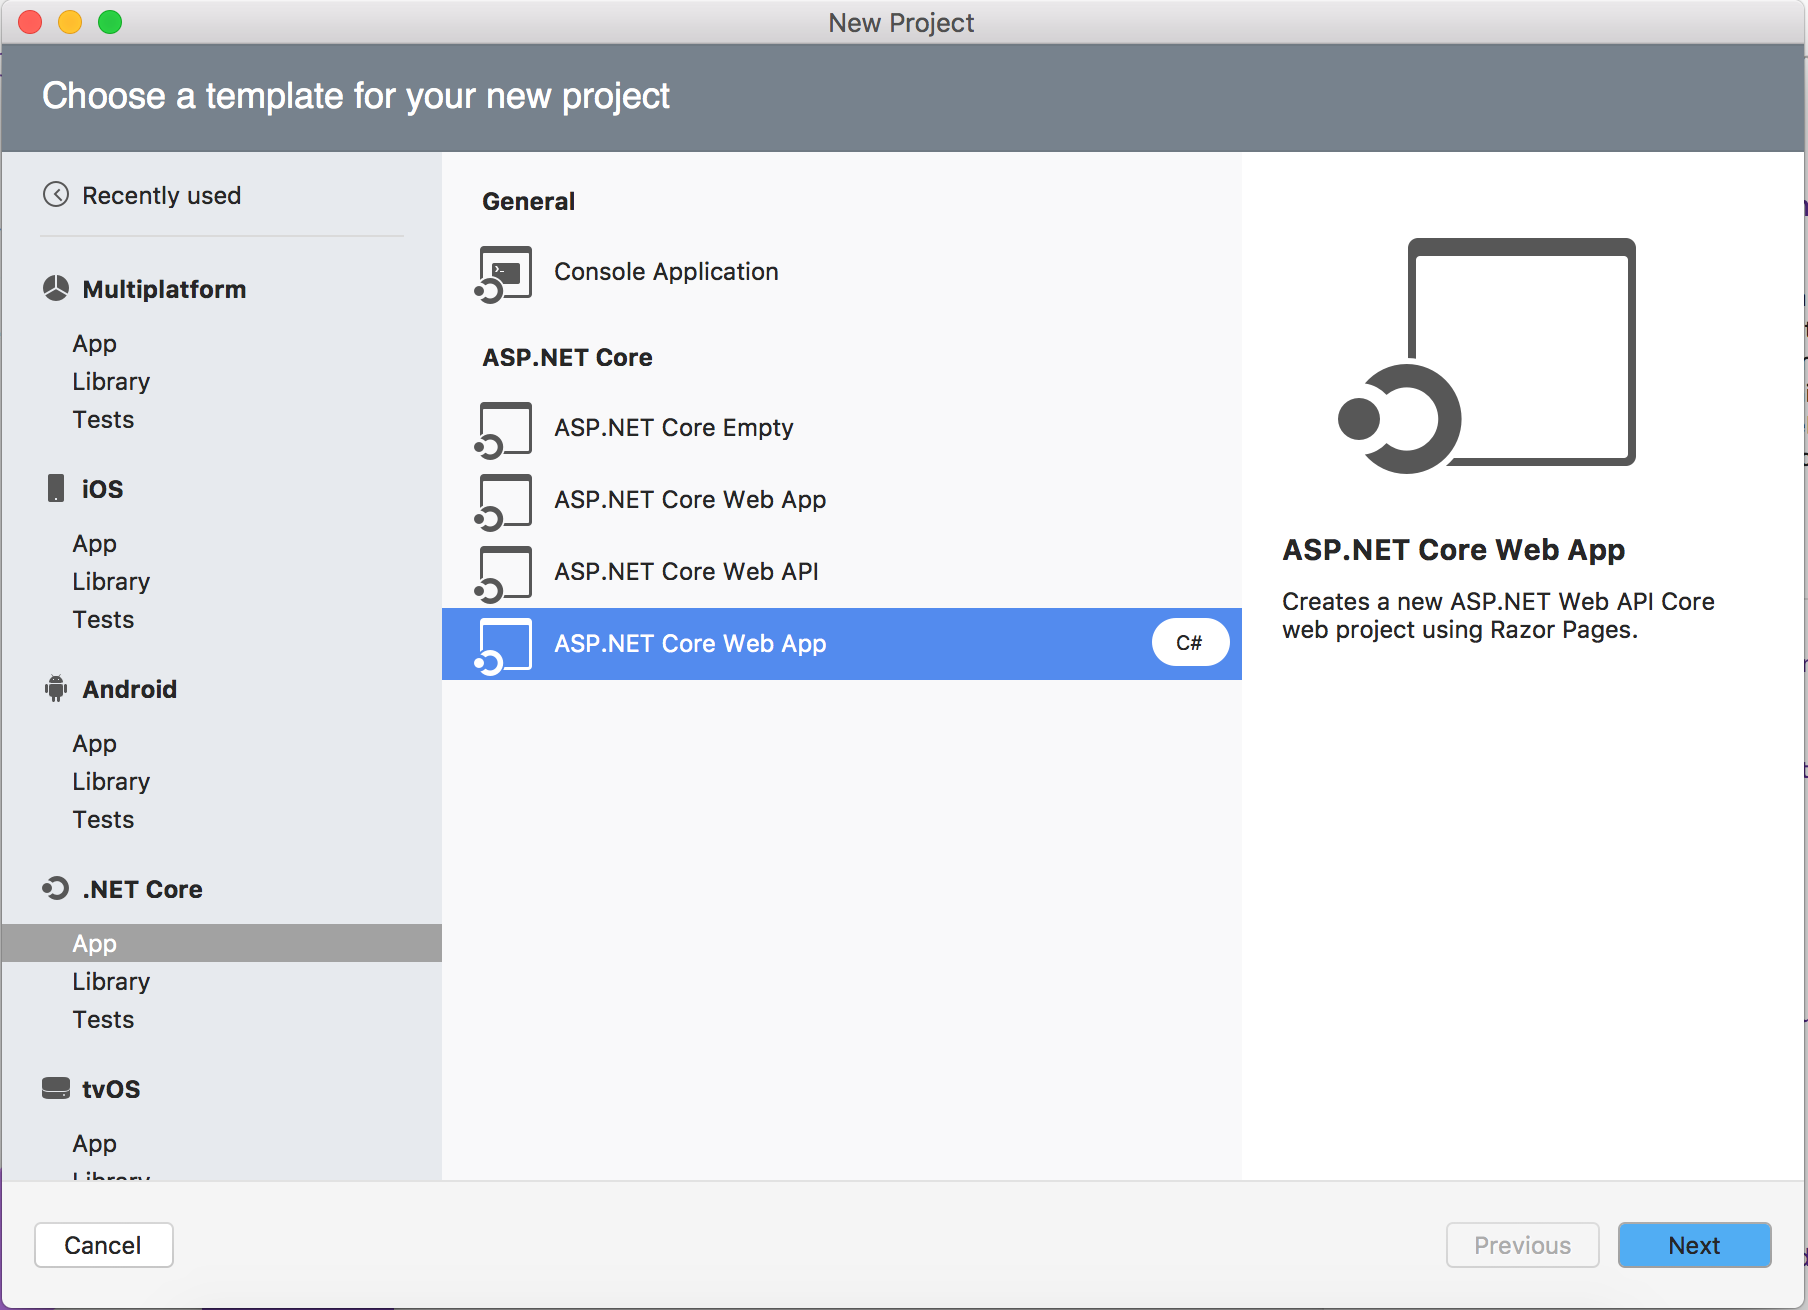
Task: Choose the ASP.NET Core Web API template
Action: click(x=842, y=572)
